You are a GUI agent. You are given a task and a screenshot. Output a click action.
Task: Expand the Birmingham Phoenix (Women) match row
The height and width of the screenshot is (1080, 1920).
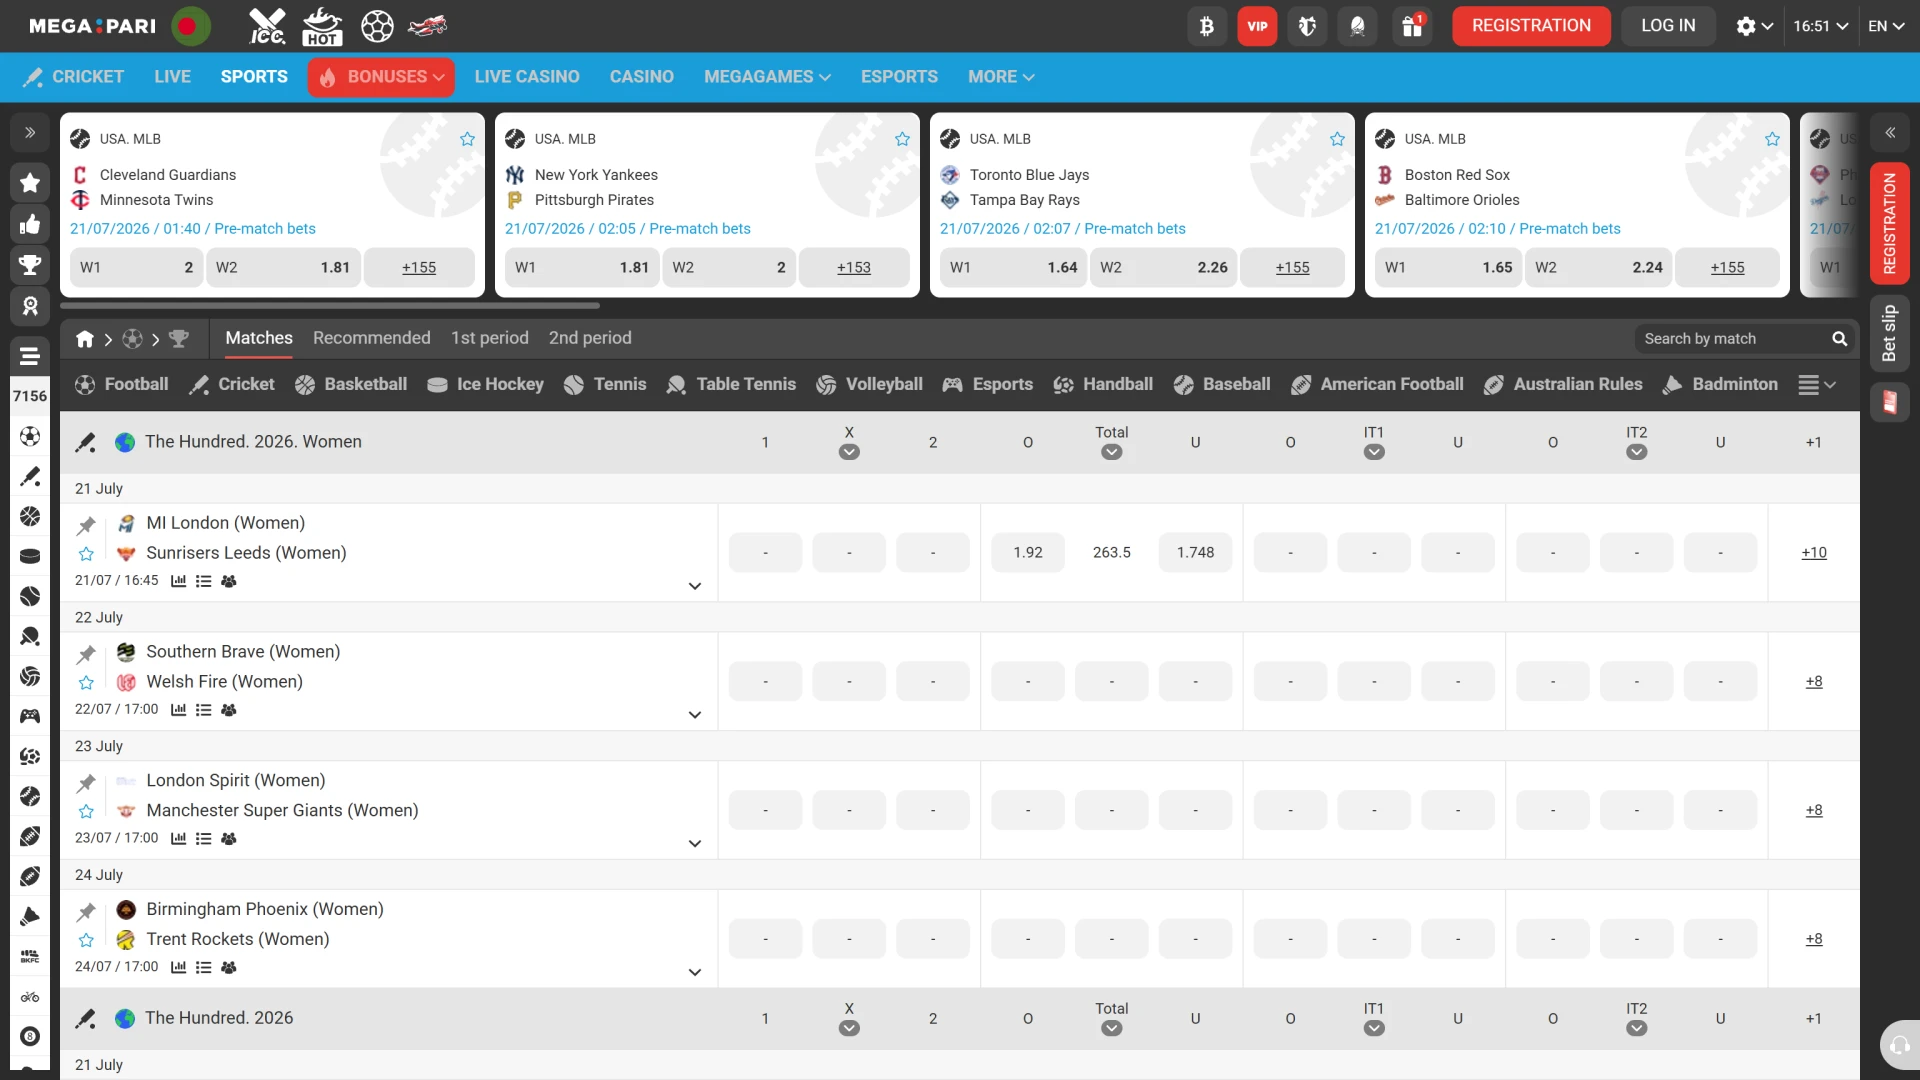coord(695,972)
